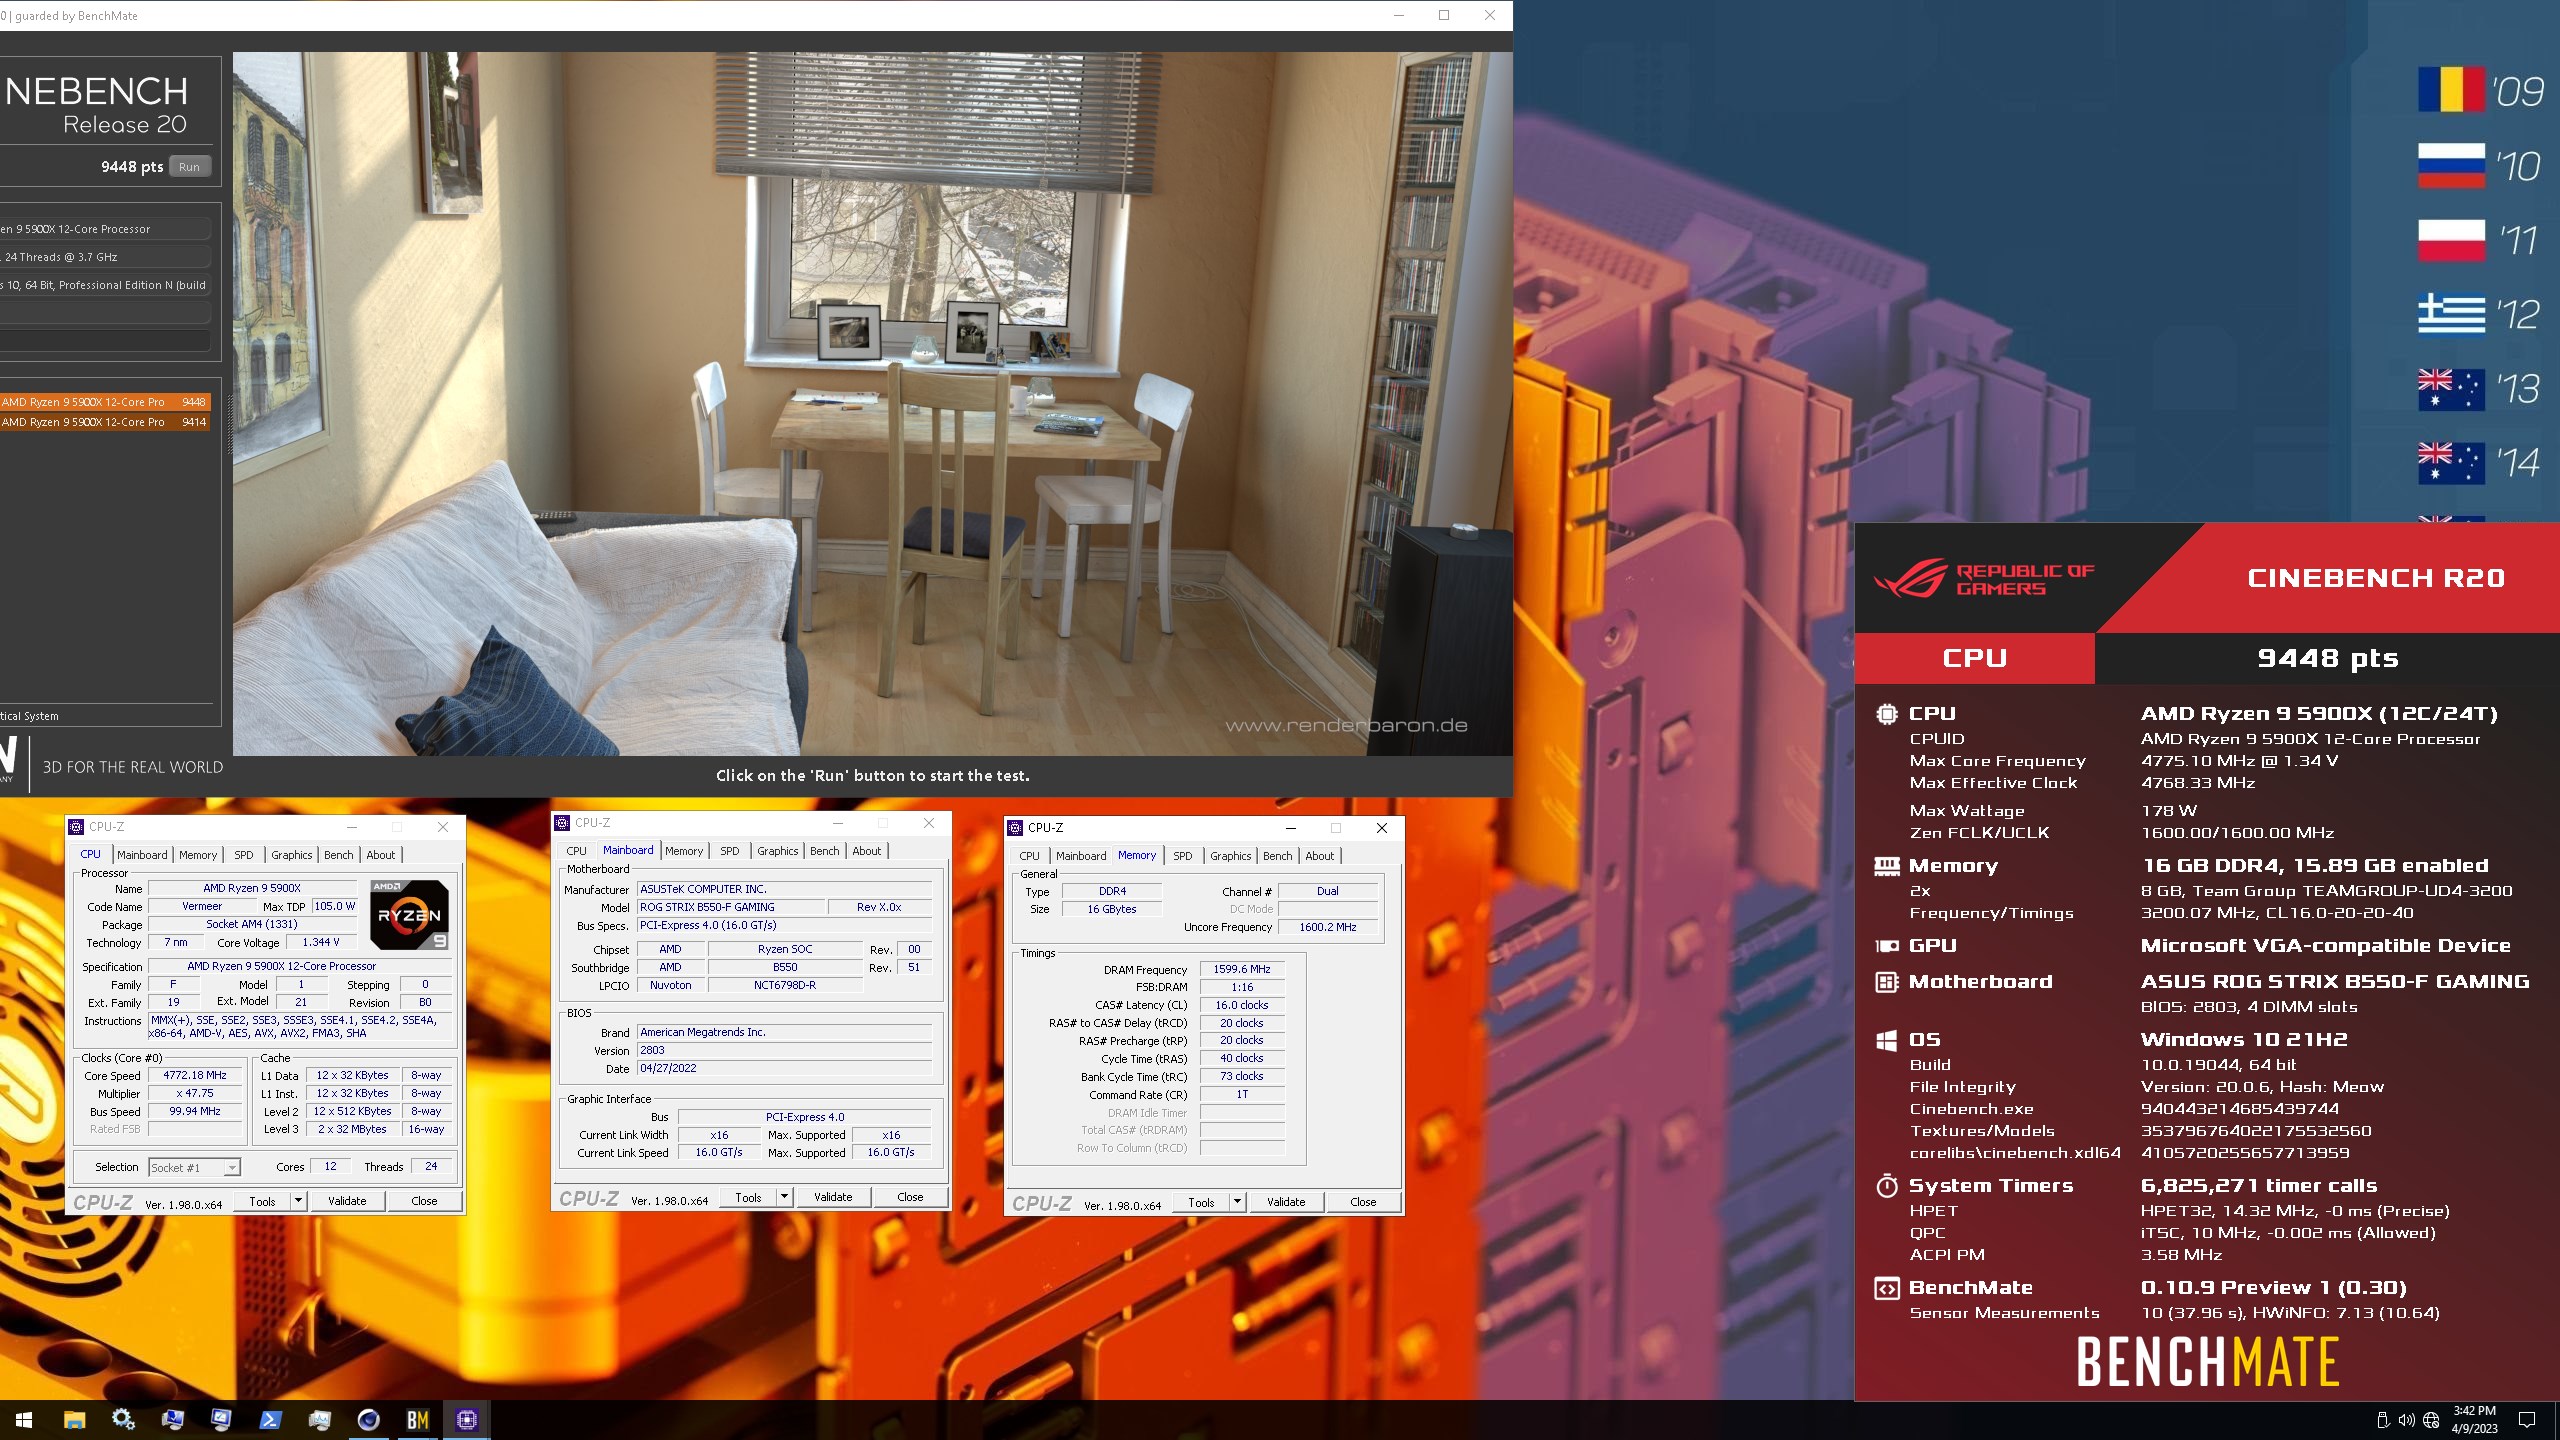
Task: Click Close button in CPU-Z Memory window
Action: pos(1363,1202)
